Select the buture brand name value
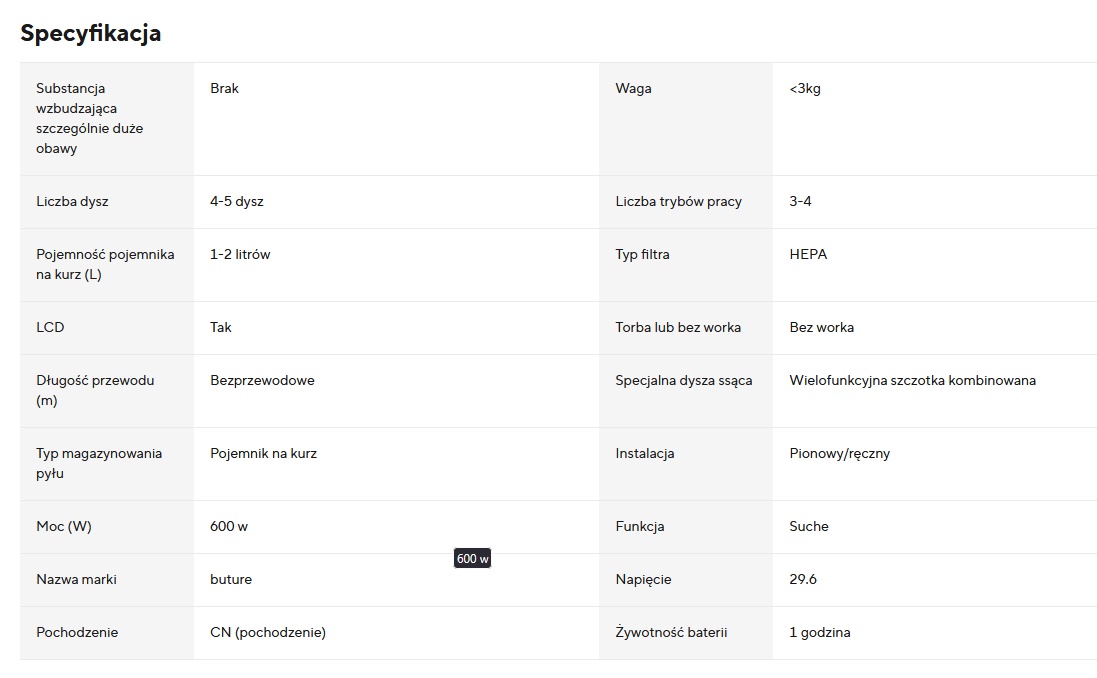This screenshot has height=678, width=1097. point(231,579)
